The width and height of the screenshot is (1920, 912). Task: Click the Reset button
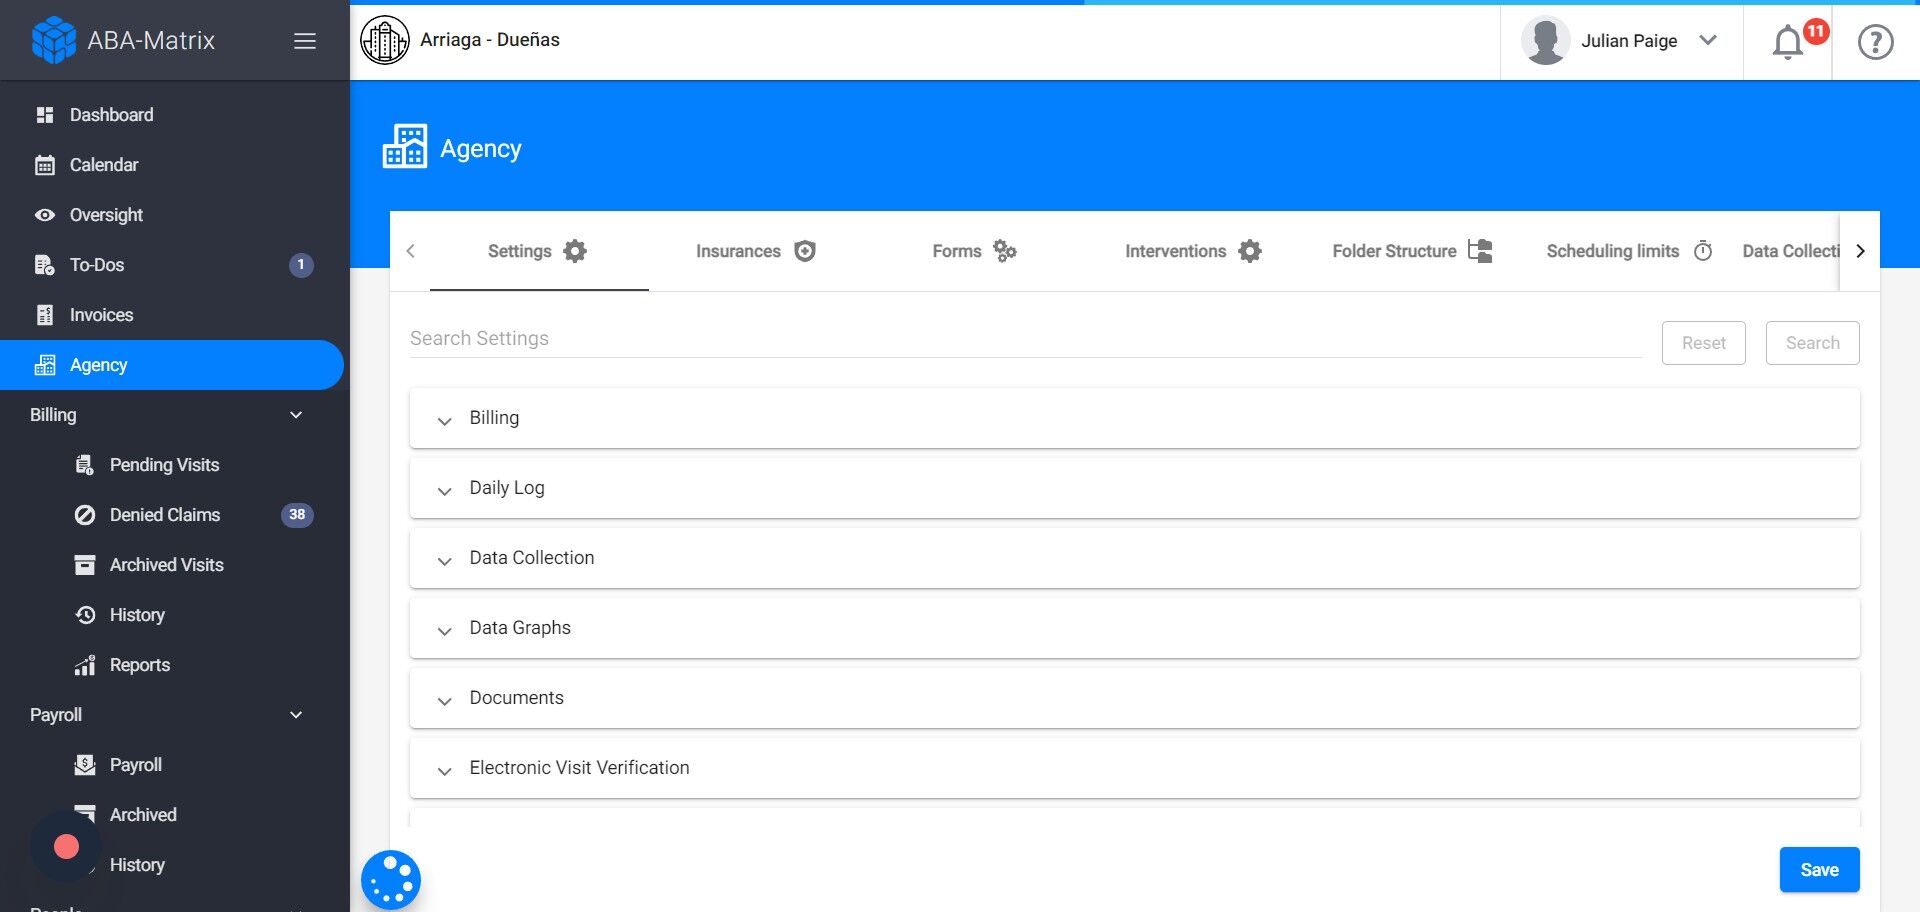1704,343
